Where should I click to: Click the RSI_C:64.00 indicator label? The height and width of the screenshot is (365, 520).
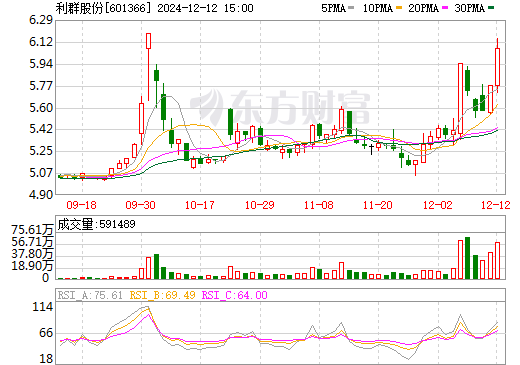(235, 295)
